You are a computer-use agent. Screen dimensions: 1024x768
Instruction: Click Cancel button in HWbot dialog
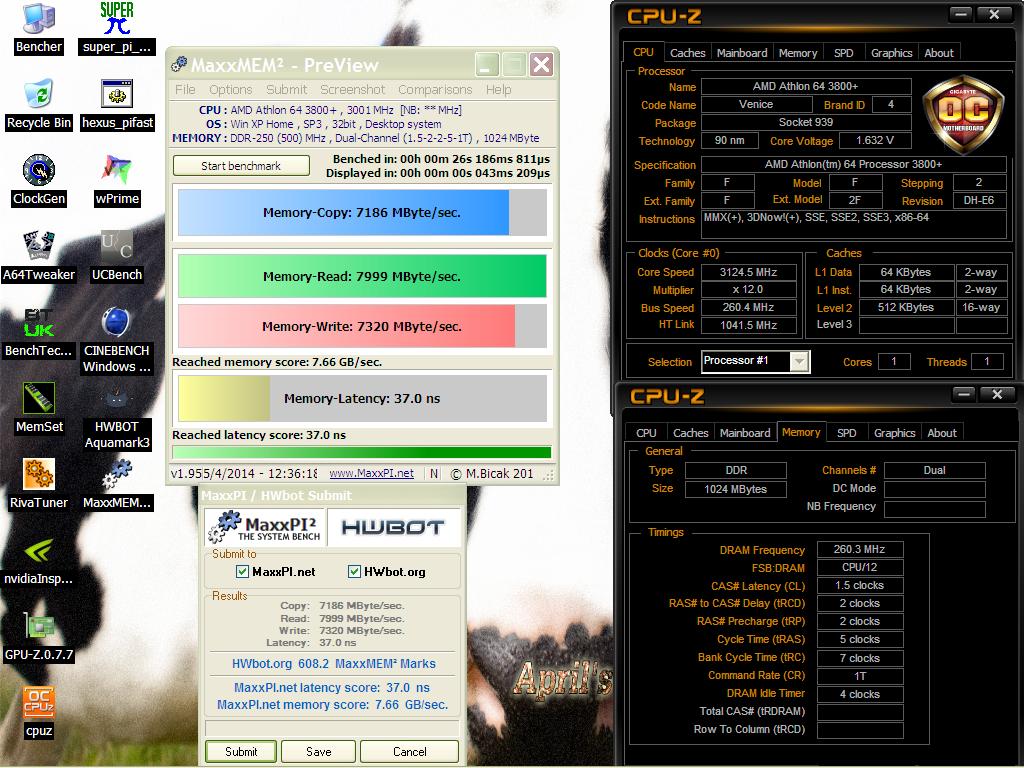(x=409, y=752)
